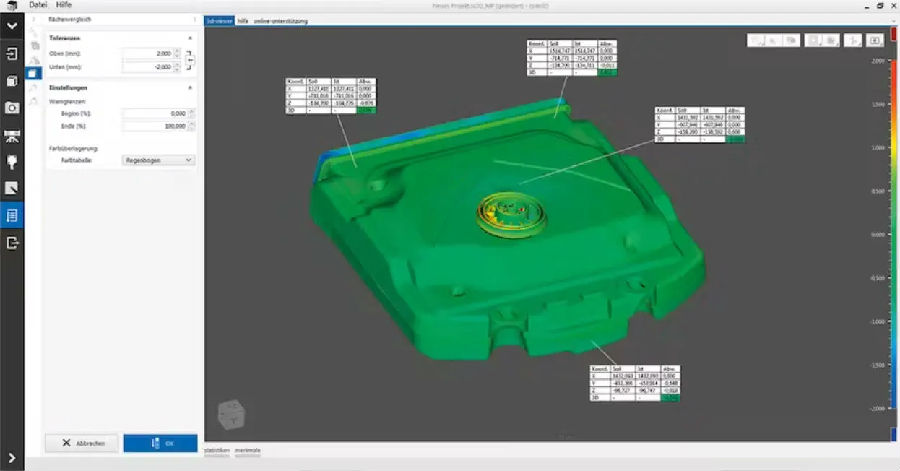Click the Beginn (%) input field
The image size is (900, 471).
pyautogui.click(x=155, y=114)
